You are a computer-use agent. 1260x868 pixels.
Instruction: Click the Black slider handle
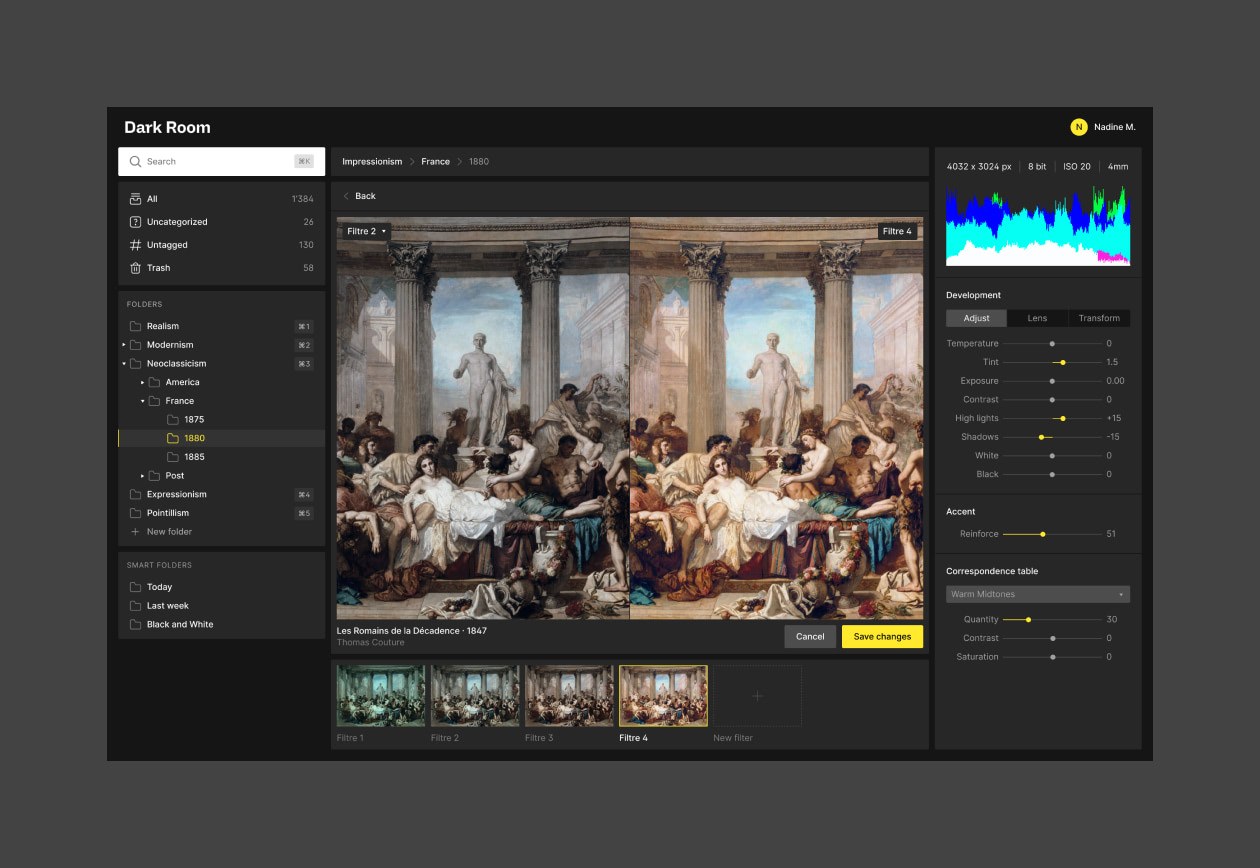(x=1052, y=474)
